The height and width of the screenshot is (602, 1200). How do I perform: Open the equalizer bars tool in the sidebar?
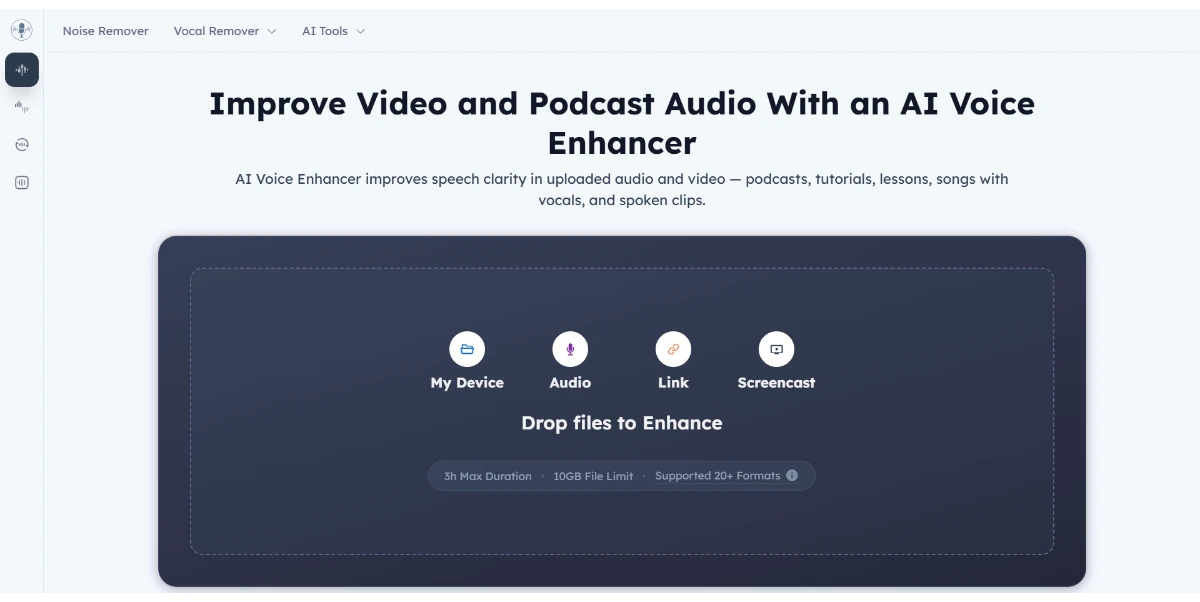coord(22,107)
